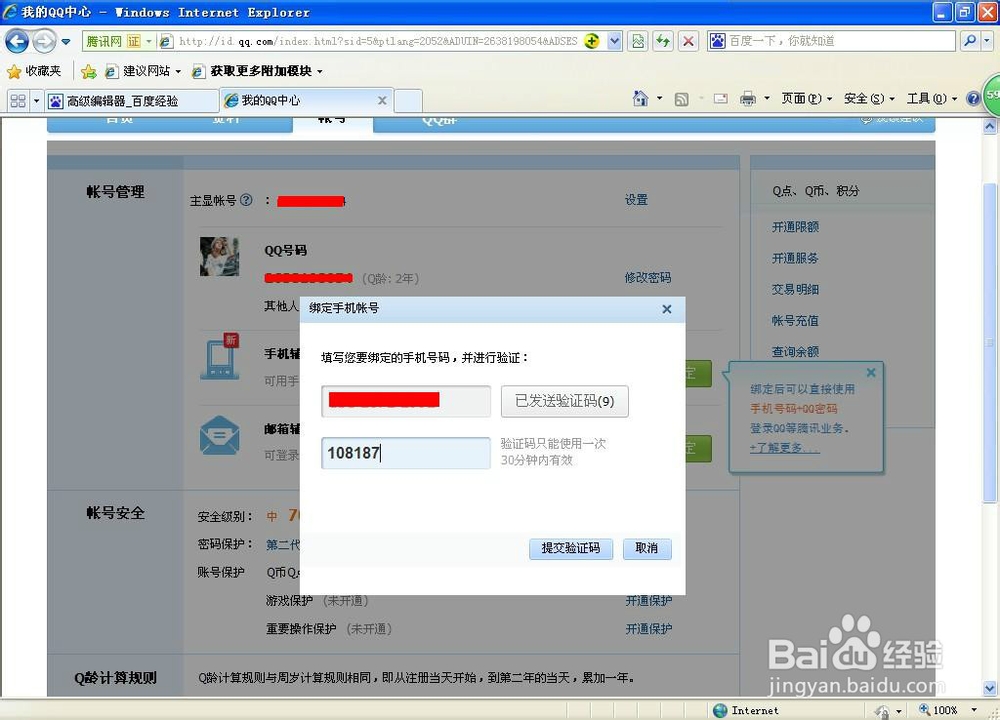The image size is (1000, 720).
Task: Close the 我的QQ中心 tab
Action: coord(382,100)
